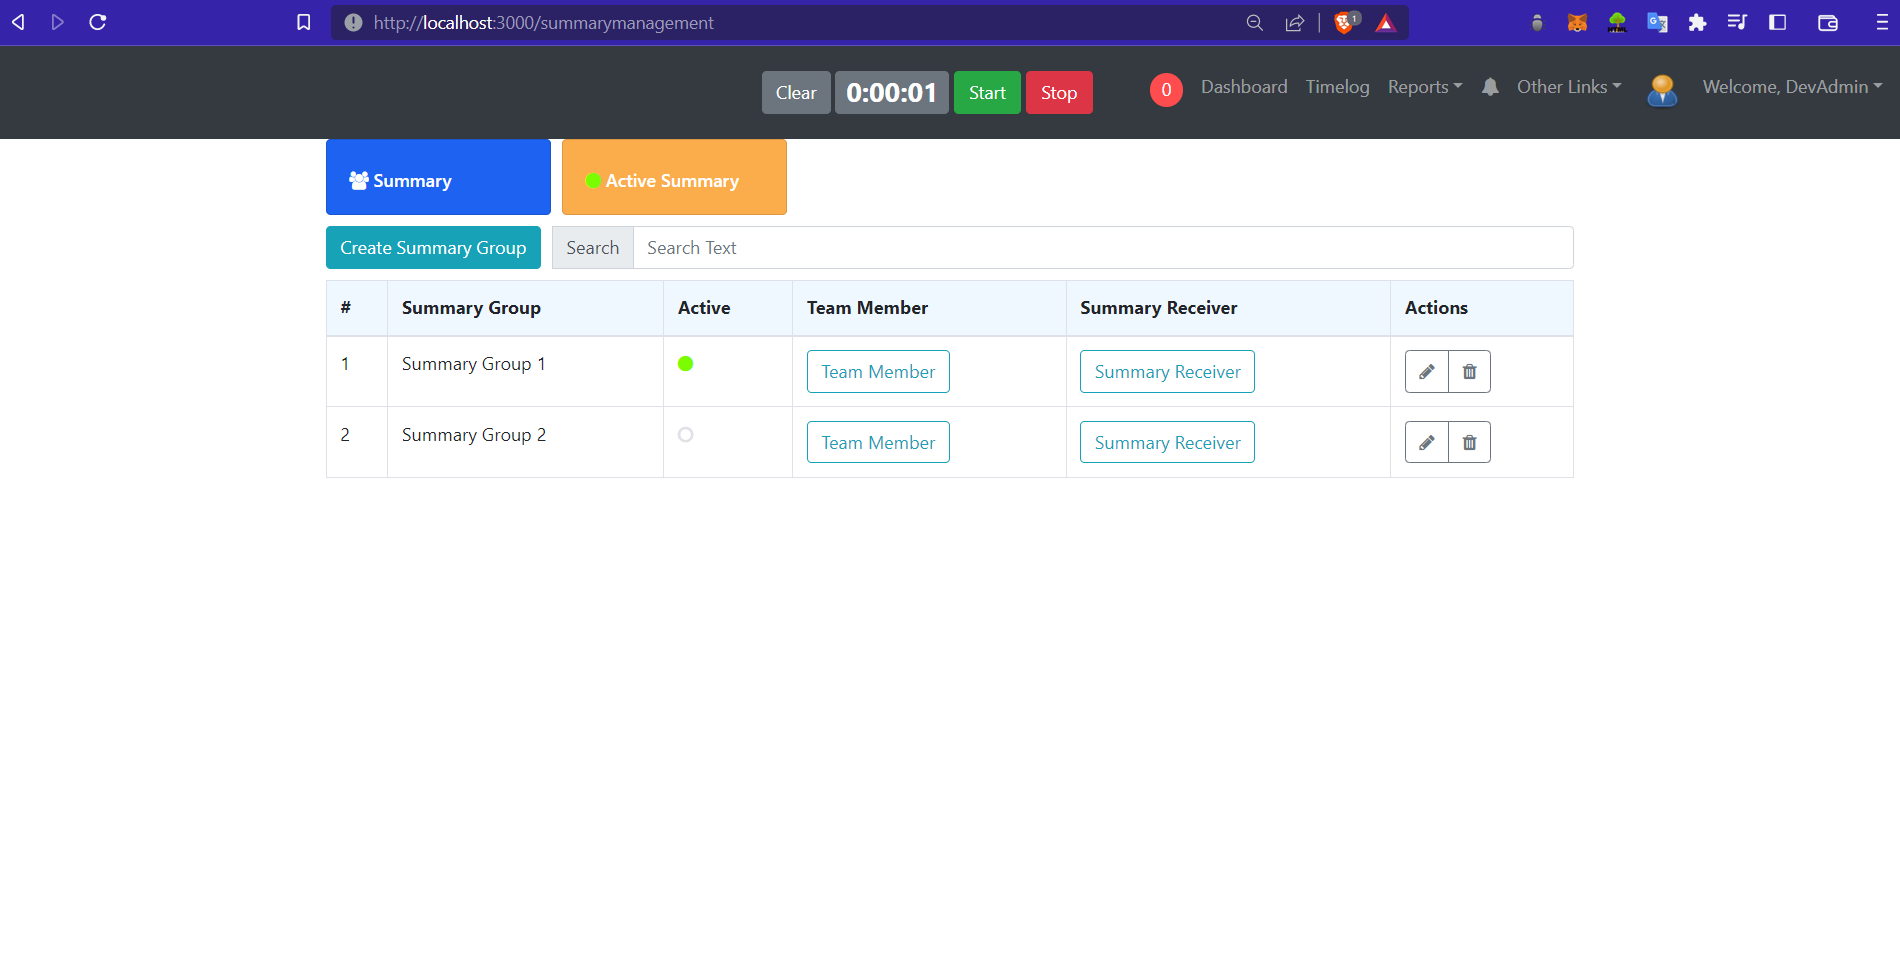The height and width of the screenshot is (962, 1900).
Task: Click the Search label button
Action: coord(592,248)
